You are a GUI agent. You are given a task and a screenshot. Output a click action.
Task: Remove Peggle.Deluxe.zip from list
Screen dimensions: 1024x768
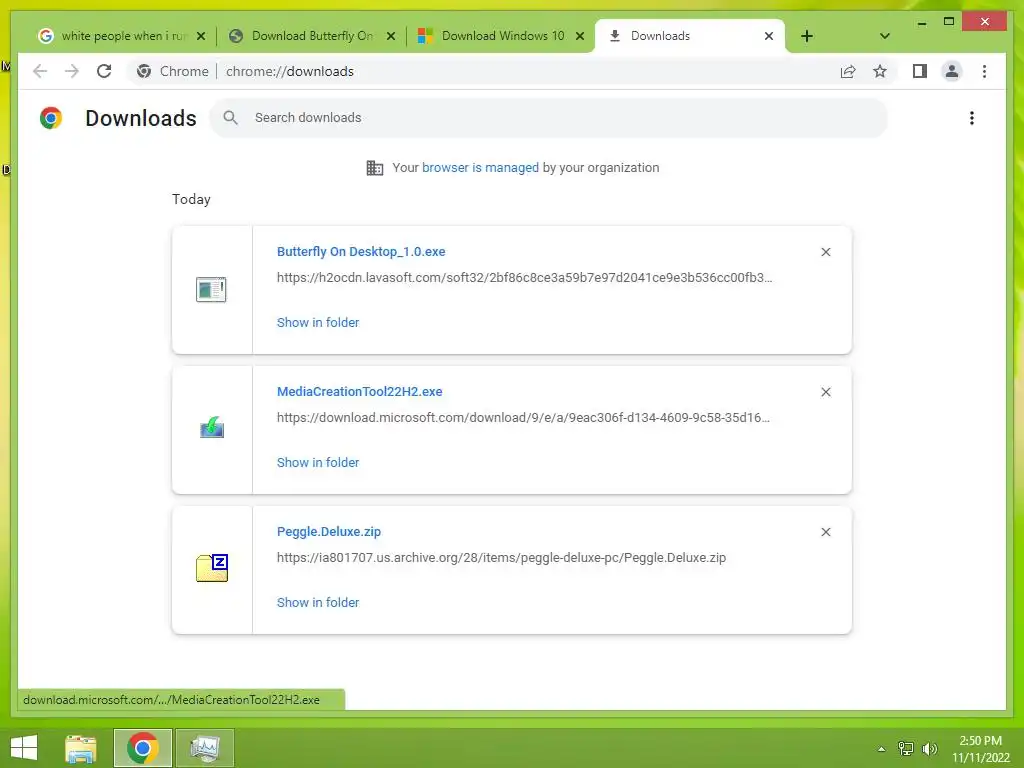pyautogui.click(x=825, y=532)
